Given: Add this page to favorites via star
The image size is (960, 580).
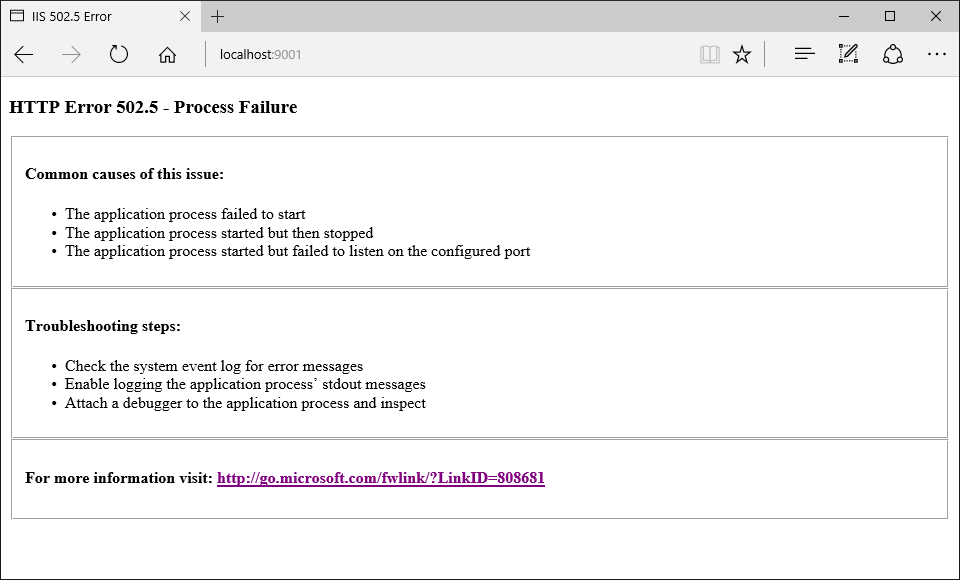Looking at the screenshot, I should (741, 54).
